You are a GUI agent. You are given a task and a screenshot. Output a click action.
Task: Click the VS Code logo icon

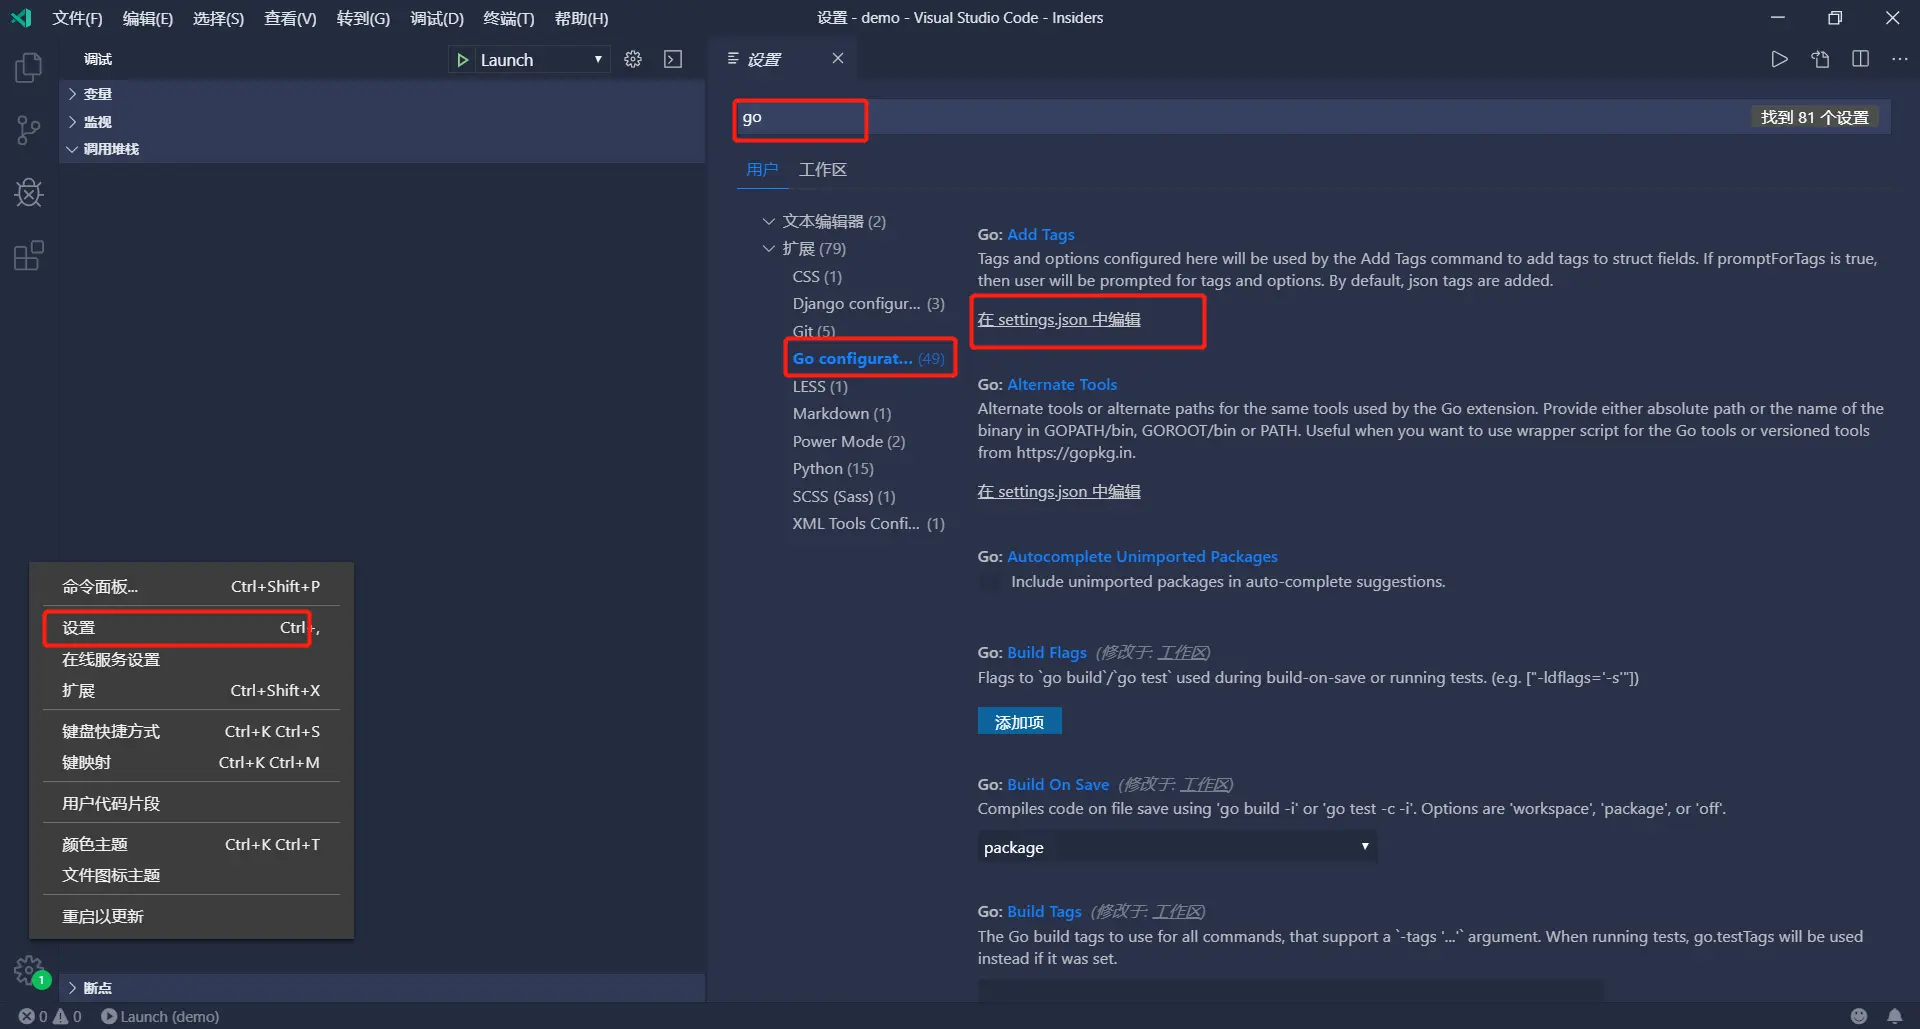coord(21,18)
